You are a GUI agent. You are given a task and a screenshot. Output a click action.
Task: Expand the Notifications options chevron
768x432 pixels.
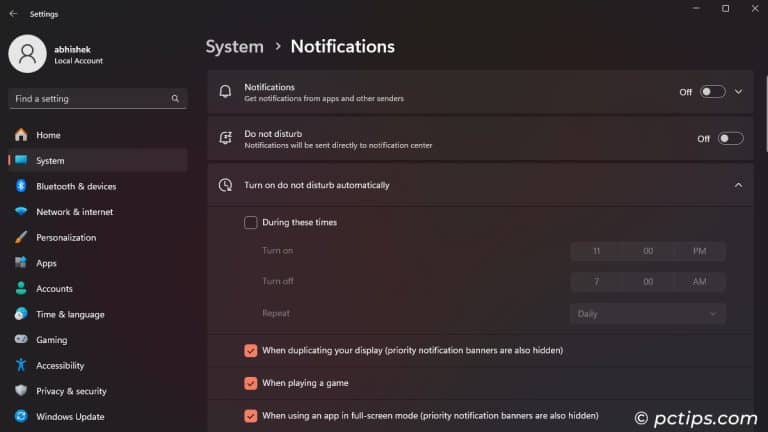point(738,92)
